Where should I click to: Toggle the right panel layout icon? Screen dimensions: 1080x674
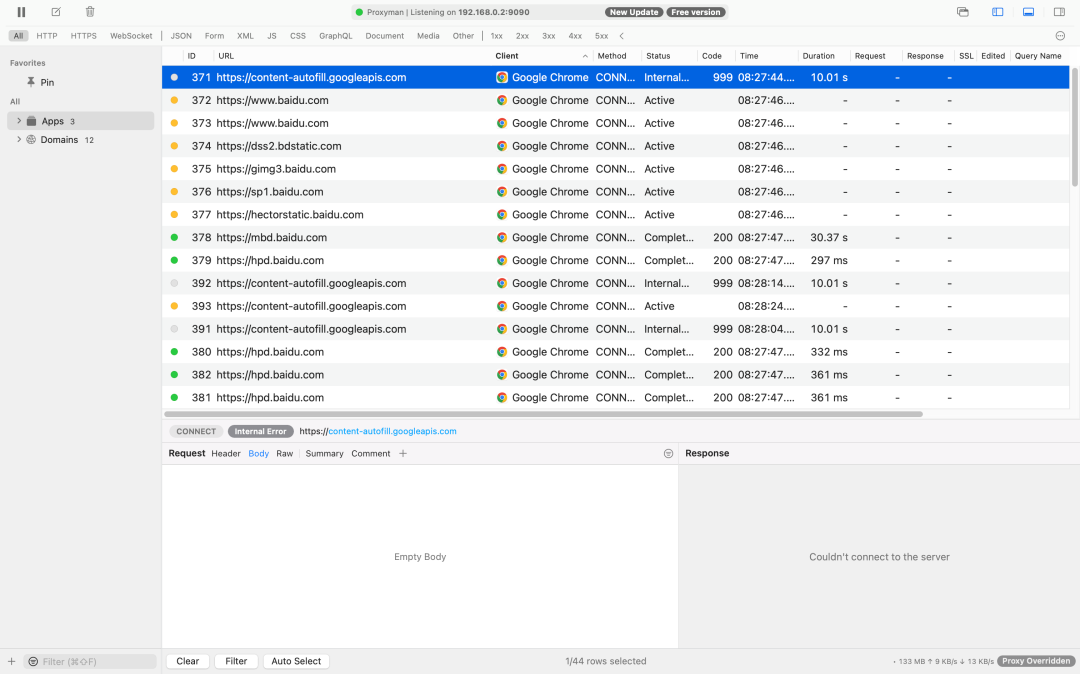(x=1059, y=12)
